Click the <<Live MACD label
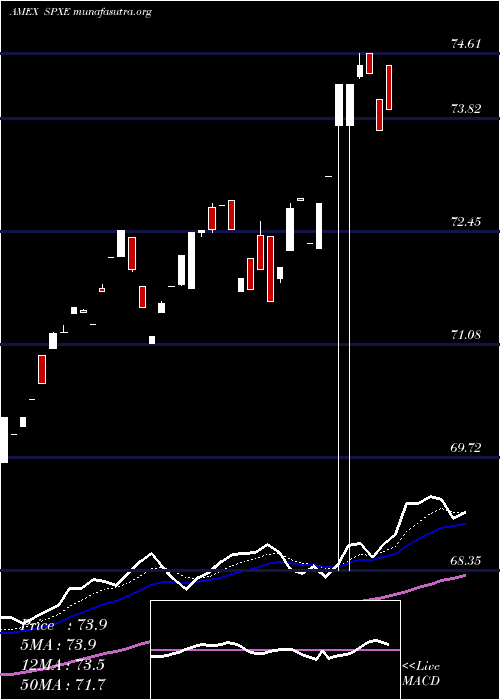This screenshot has width=500, height=700. coord(421,673)
